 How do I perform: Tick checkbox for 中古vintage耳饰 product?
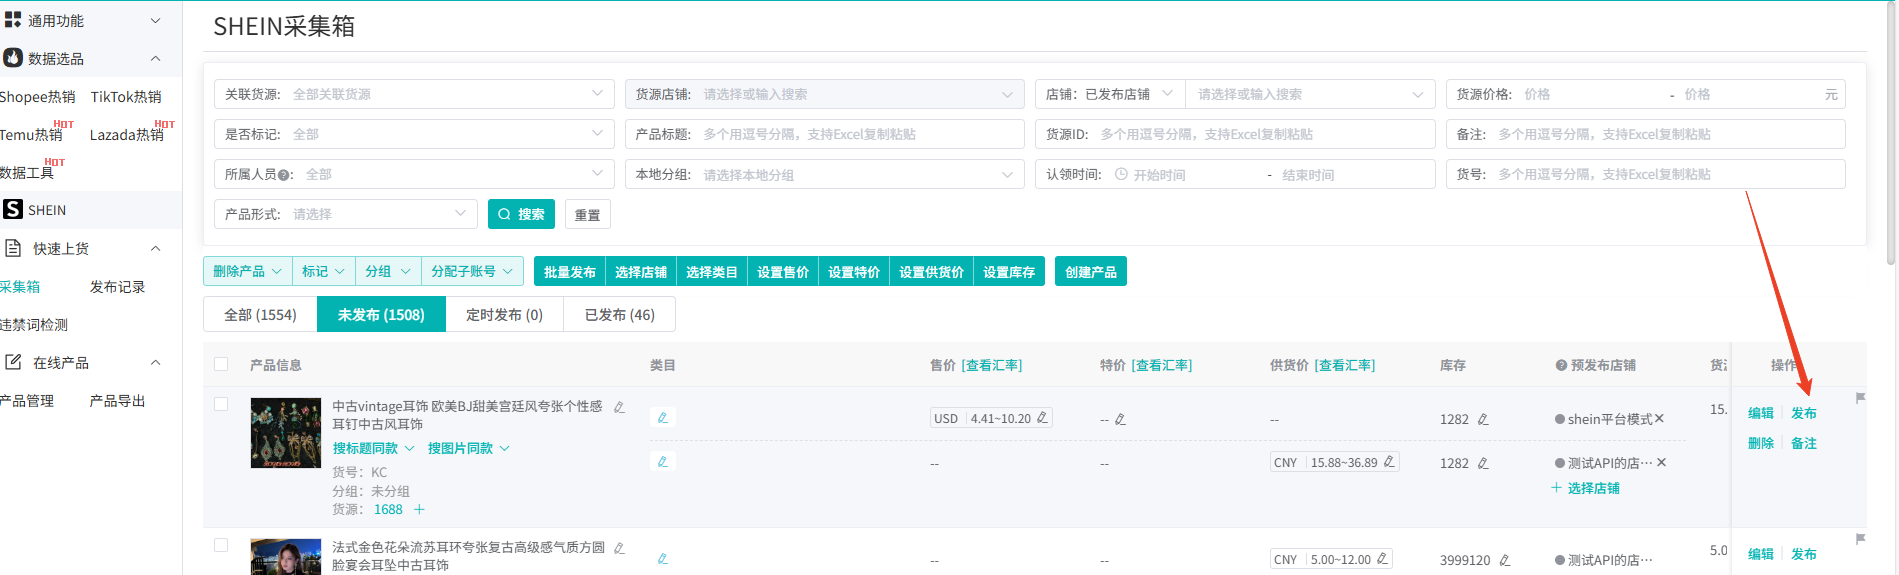point(221,404)
